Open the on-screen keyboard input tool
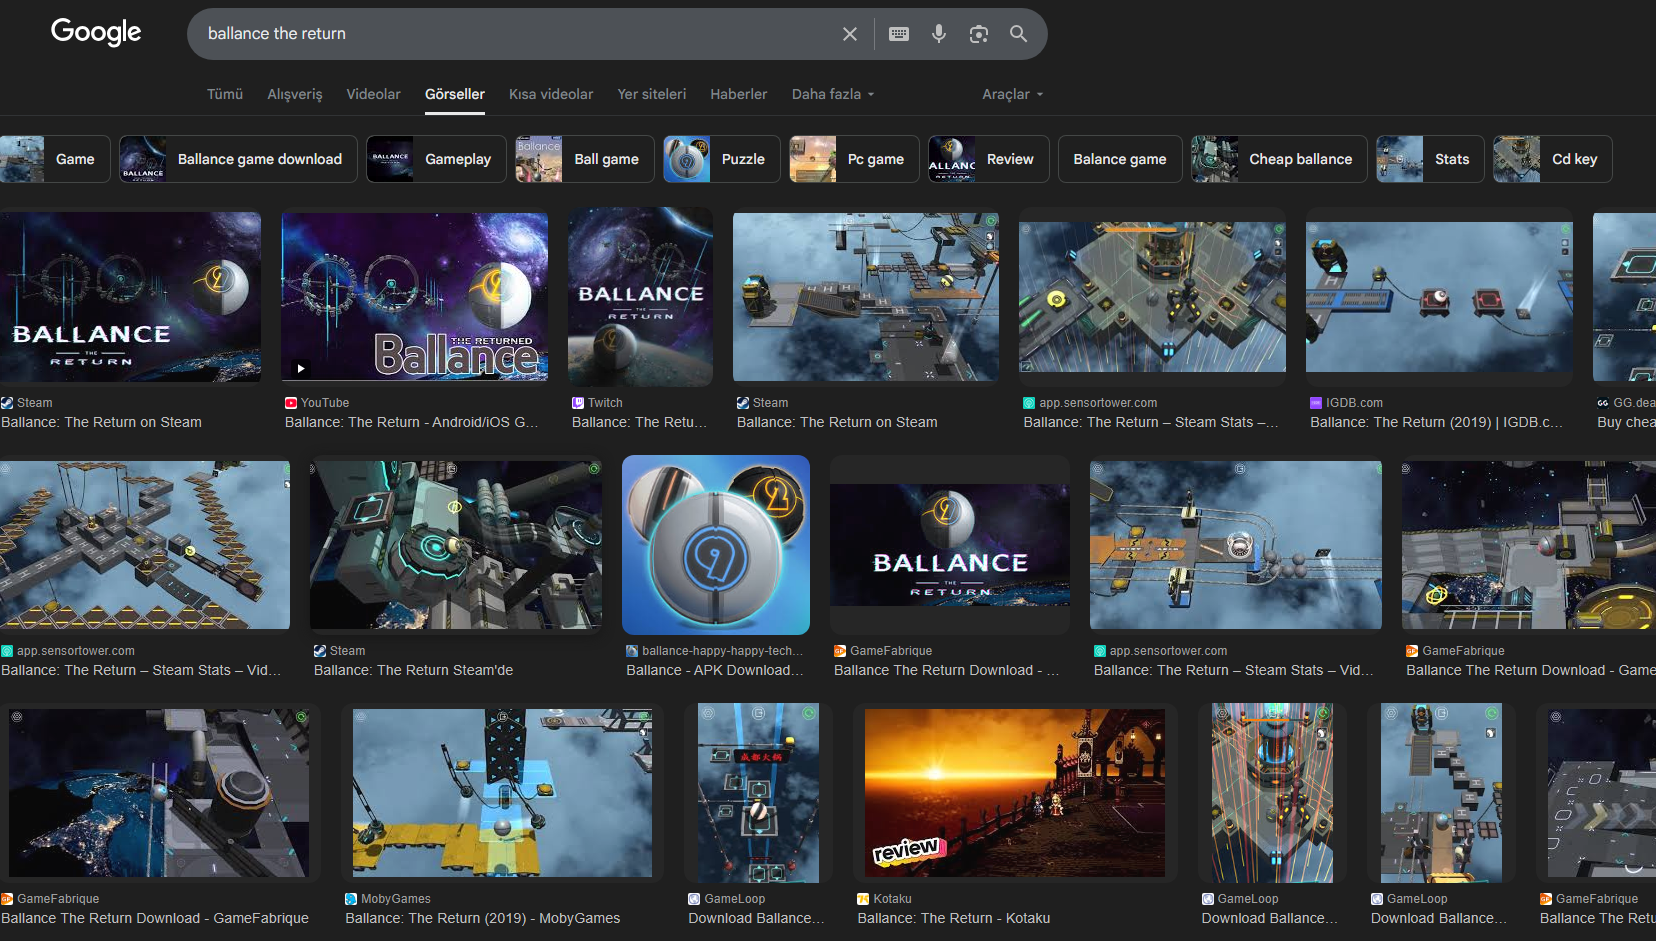Screen dimensions: 1656x941 [x=898, y=34]
